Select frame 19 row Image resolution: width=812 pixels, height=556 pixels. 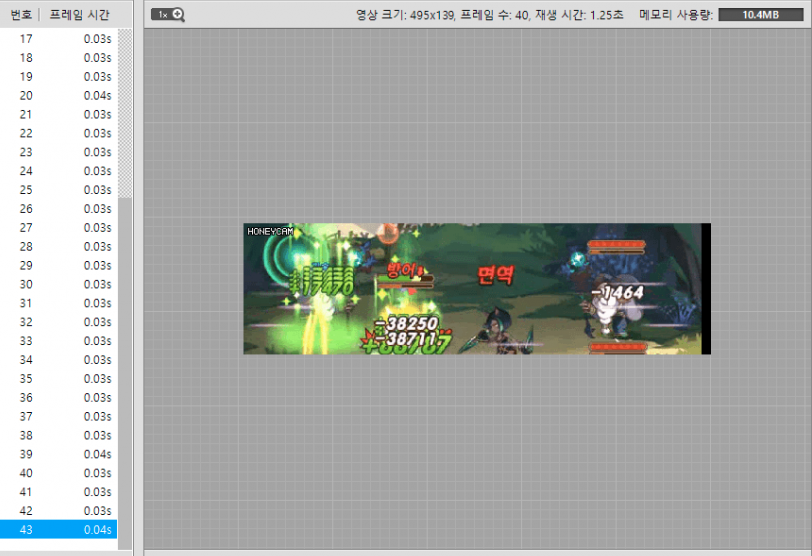point(59,77)
